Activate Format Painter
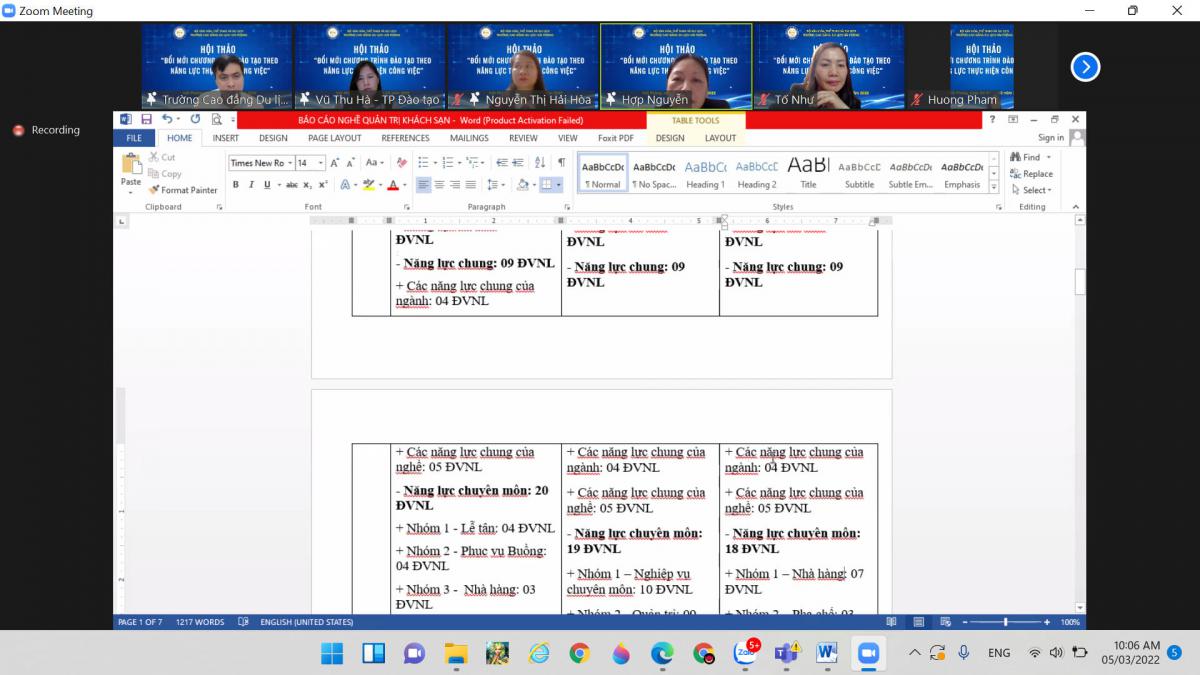 (x=183, y=190)
